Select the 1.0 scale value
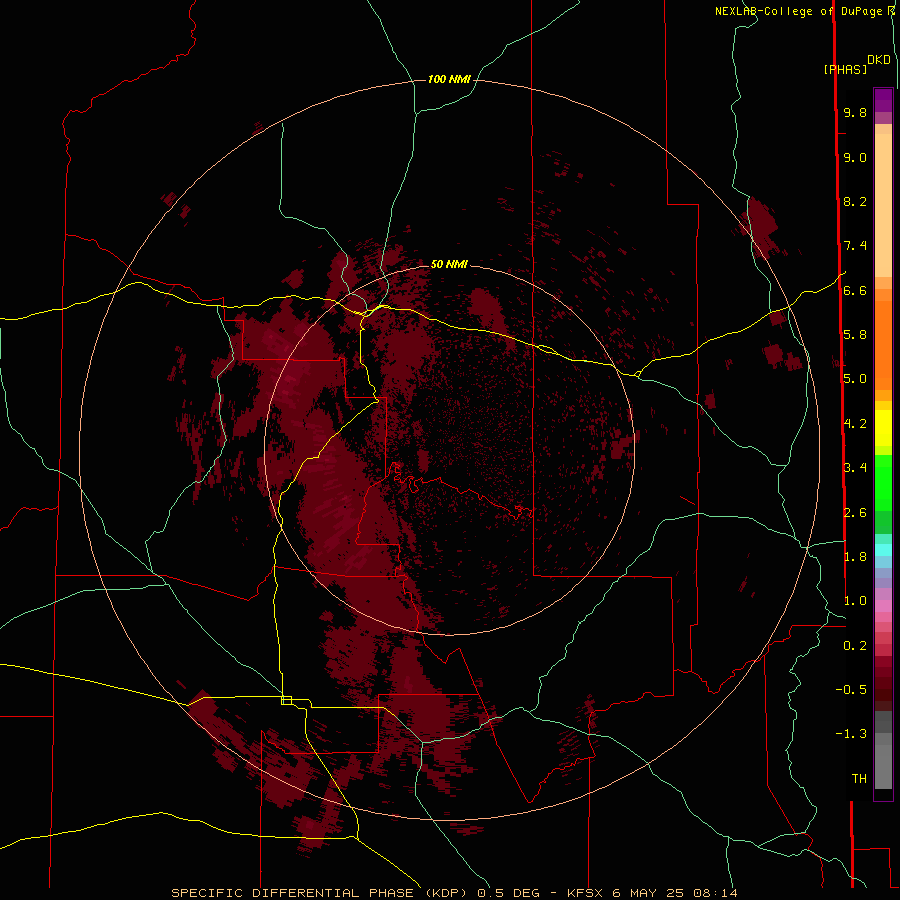 pos(855,601)
